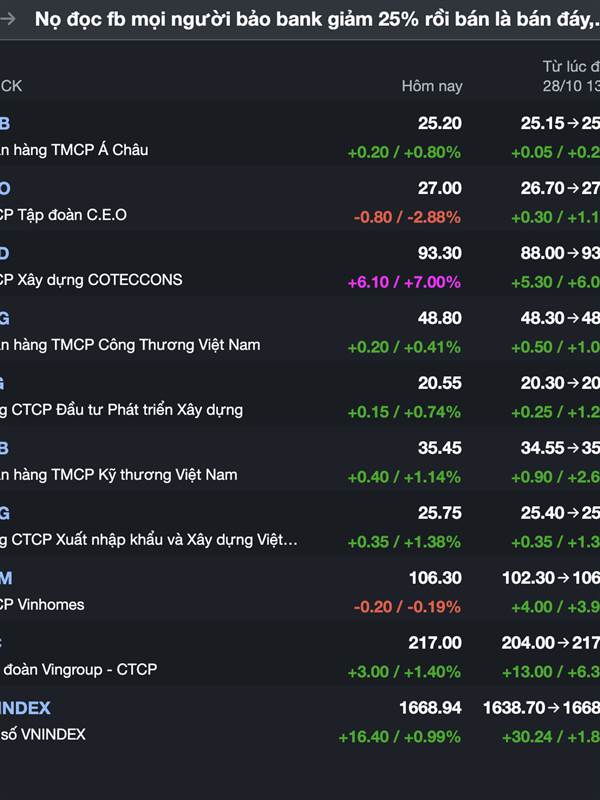The height and width of the screenshot is (800, 600).
Task: Click the red -0.20 / -0.19% Vinhomes change
Action: (x=406, y=607)
